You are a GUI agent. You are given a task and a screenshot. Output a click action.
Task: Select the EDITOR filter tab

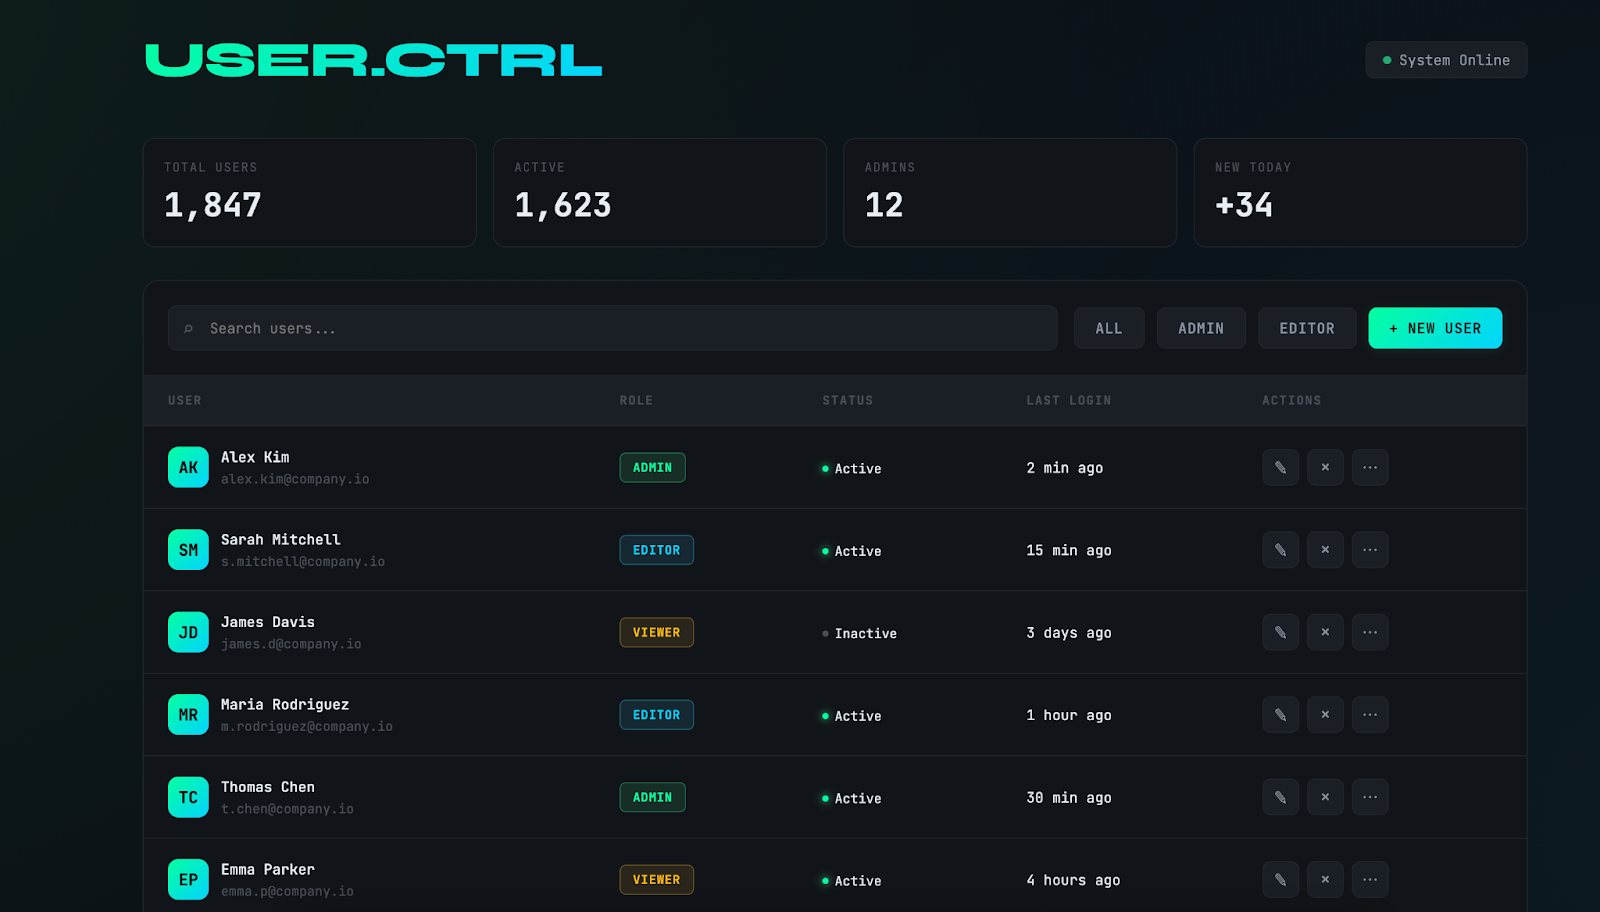[1306, 327]
